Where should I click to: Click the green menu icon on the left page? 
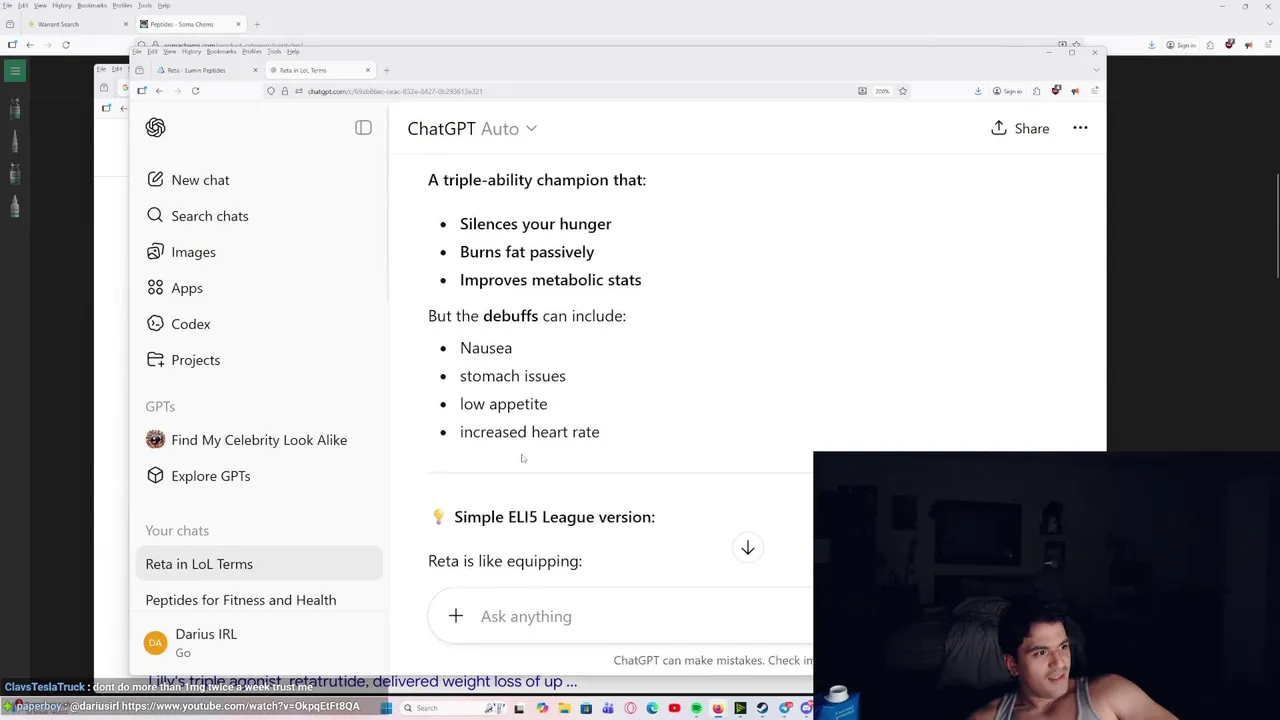tap(15, 71)
